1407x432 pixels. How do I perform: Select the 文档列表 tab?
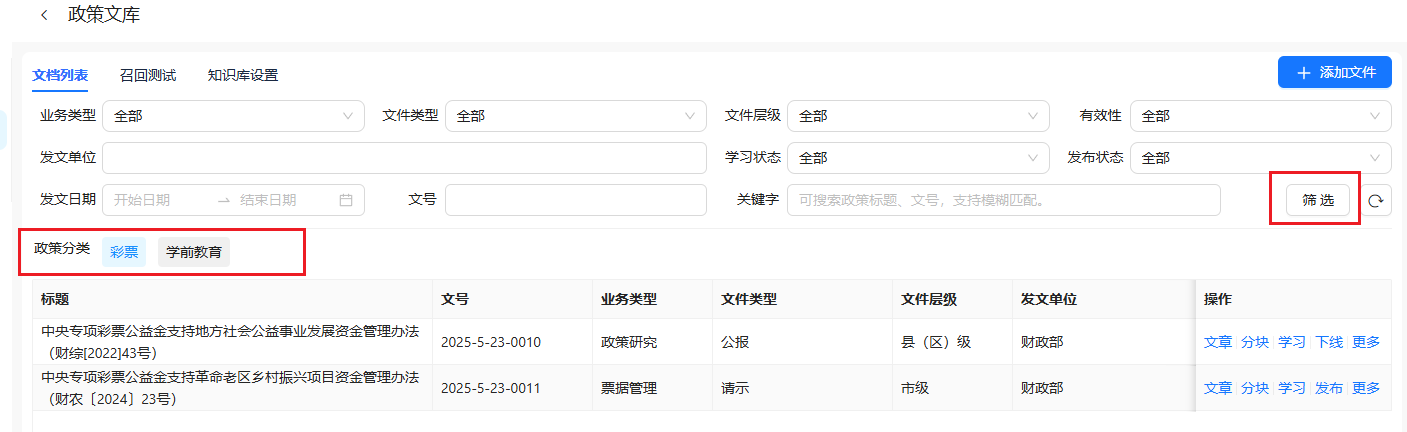click(60, 75)
